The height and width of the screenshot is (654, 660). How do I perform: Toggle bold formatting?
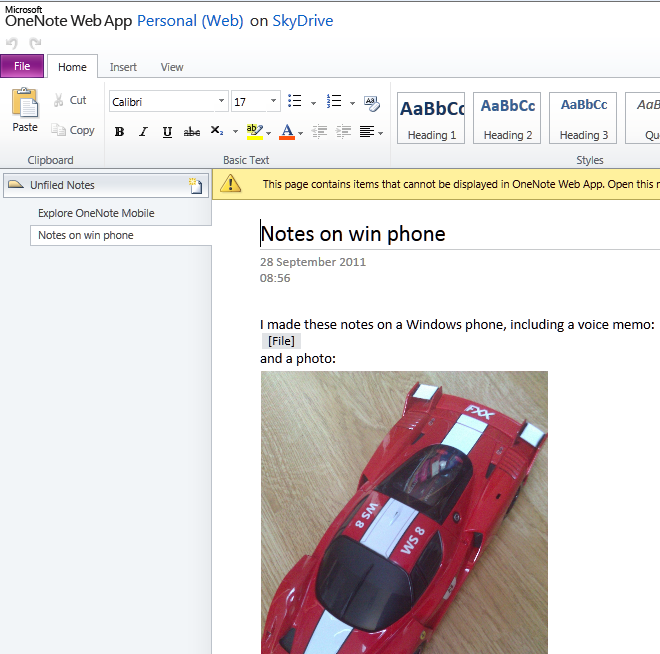point(120,132)
